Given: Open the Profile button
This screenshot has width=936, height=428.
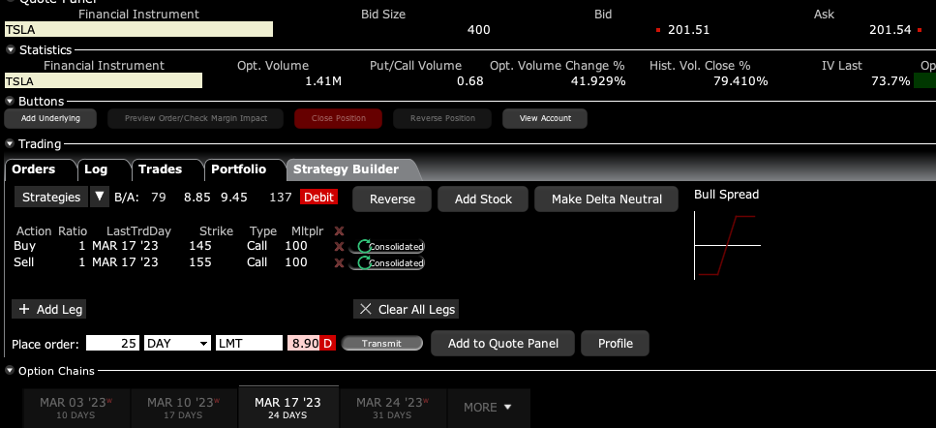Looking at the screenshot, I should [615, 343].
